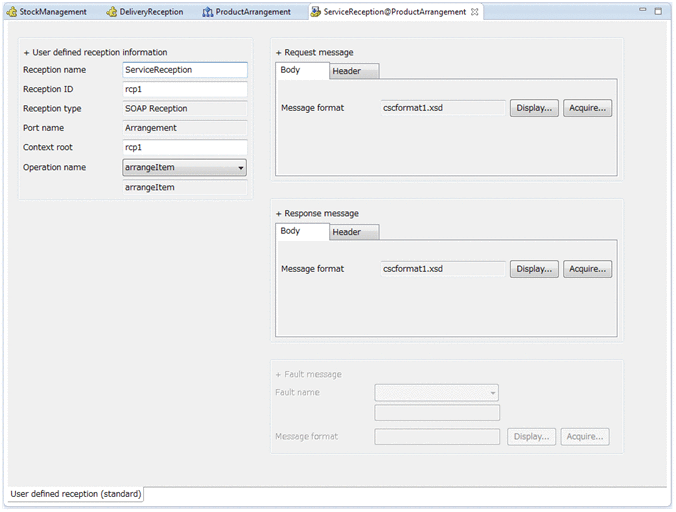The height and width of the screenshot is (512, 676).
Task: Maximize the editor area
Action: point(660,11)
